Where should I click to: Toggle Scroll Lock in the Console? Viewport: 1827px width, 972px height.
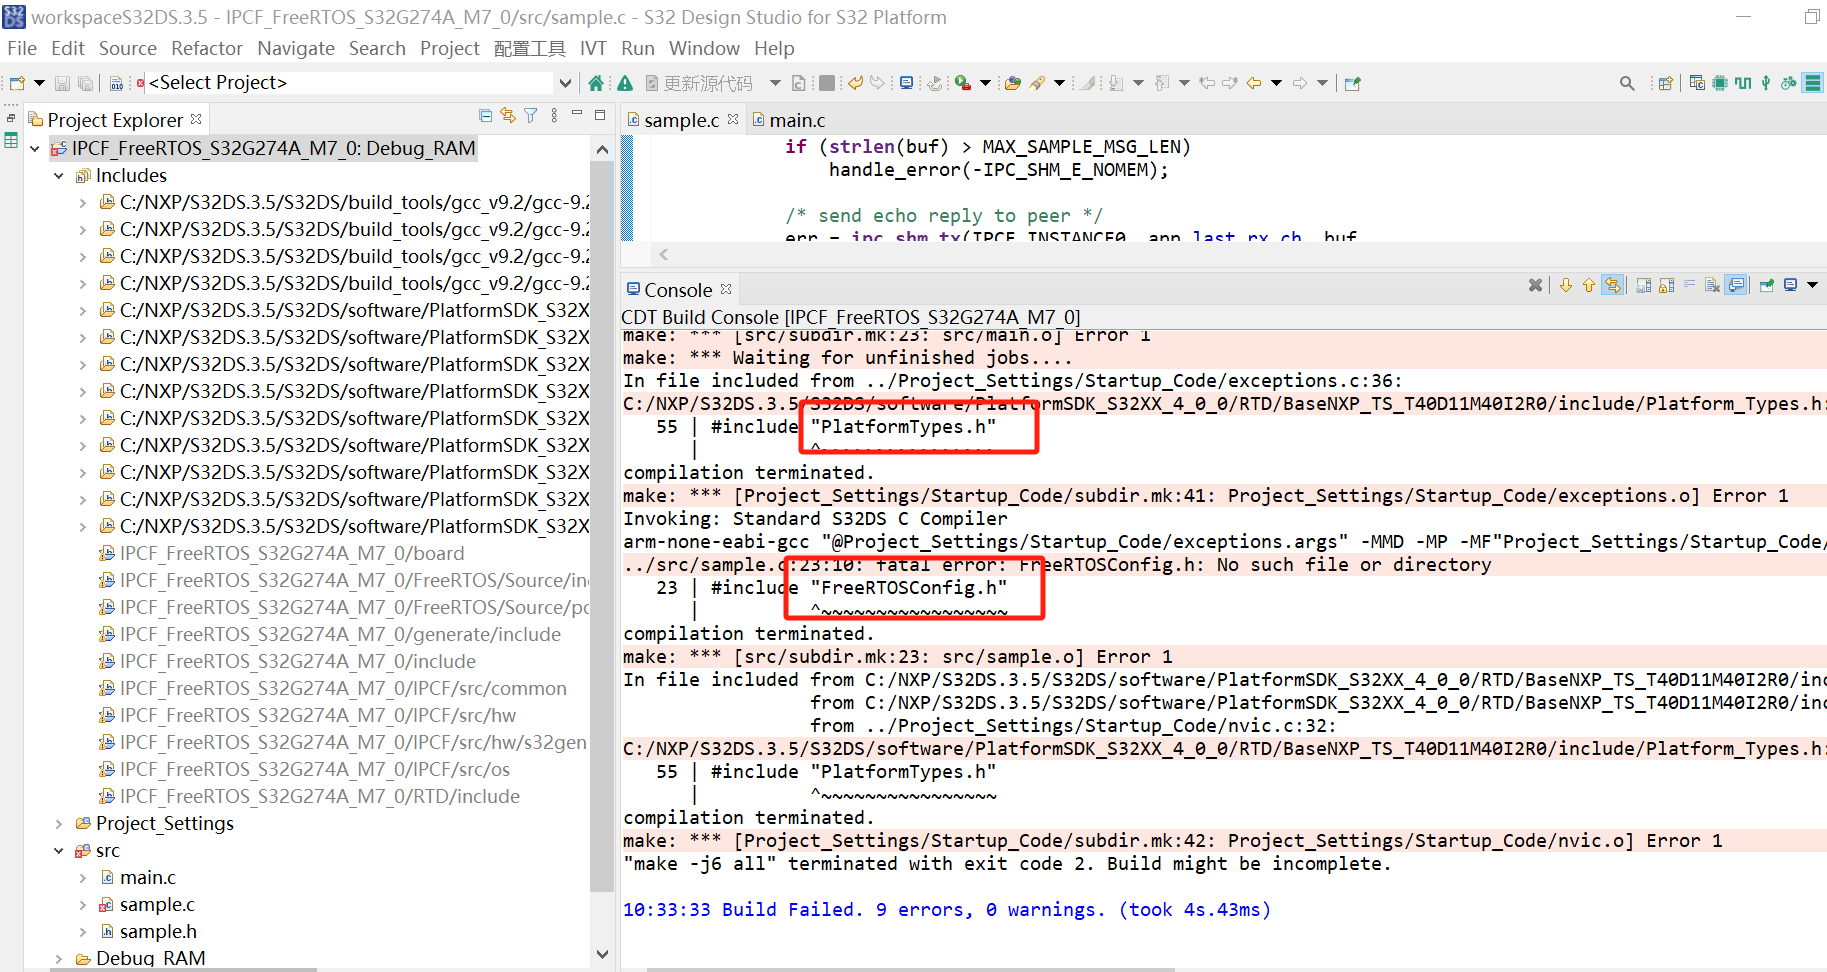[1667, 285]
